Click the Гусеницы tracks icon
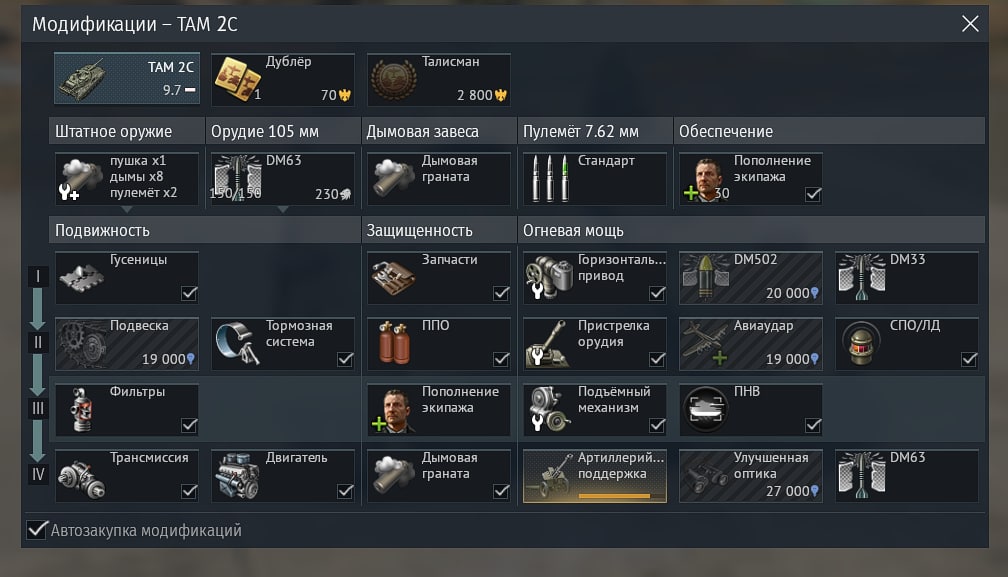 tap(82, 278)
